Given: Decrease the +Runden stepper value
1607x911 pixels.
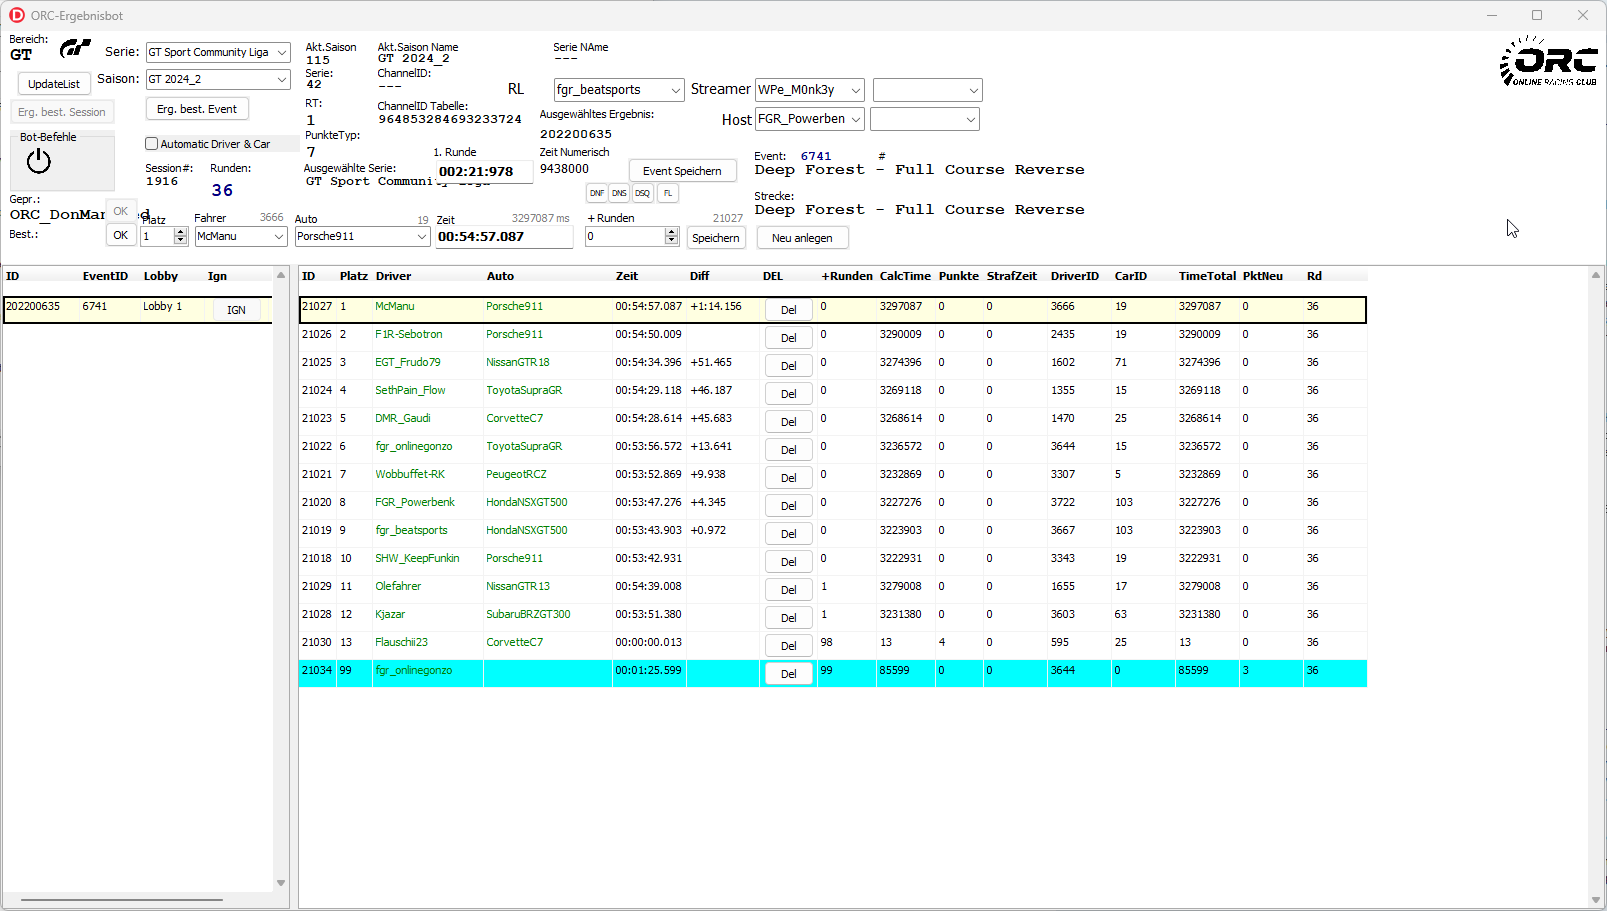Looking at the screenshot, I should 671,241.
